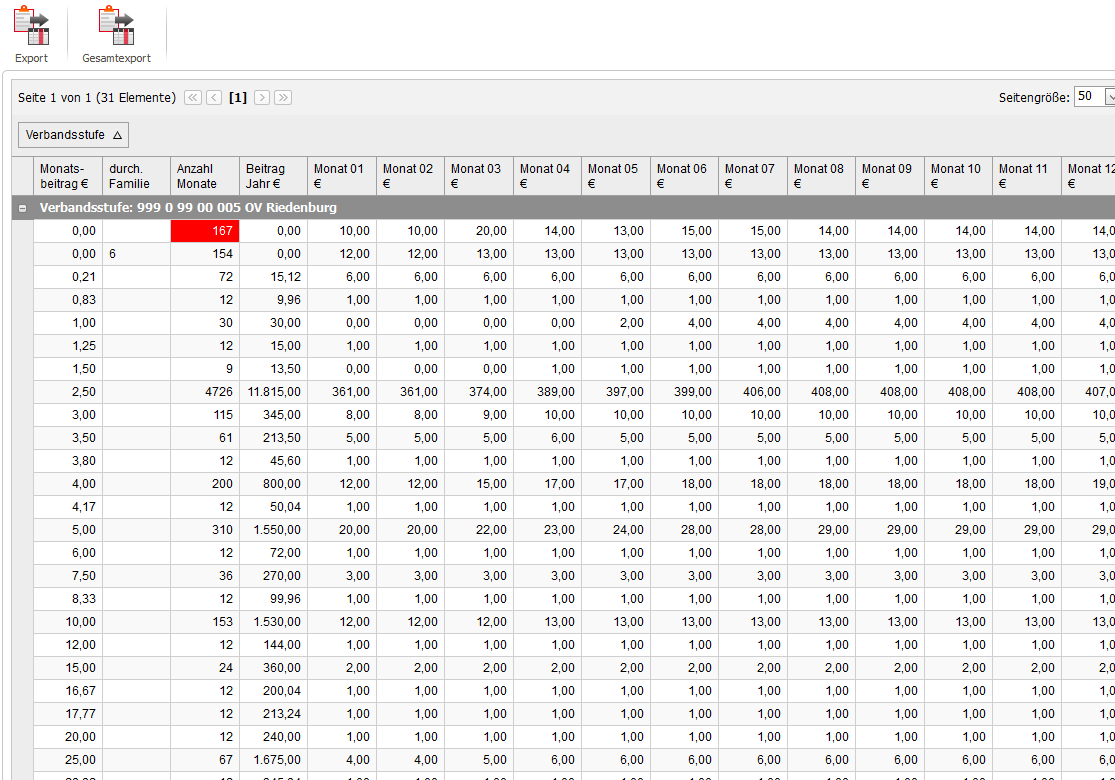Go to the next page arrow

[x=262, y=97]
